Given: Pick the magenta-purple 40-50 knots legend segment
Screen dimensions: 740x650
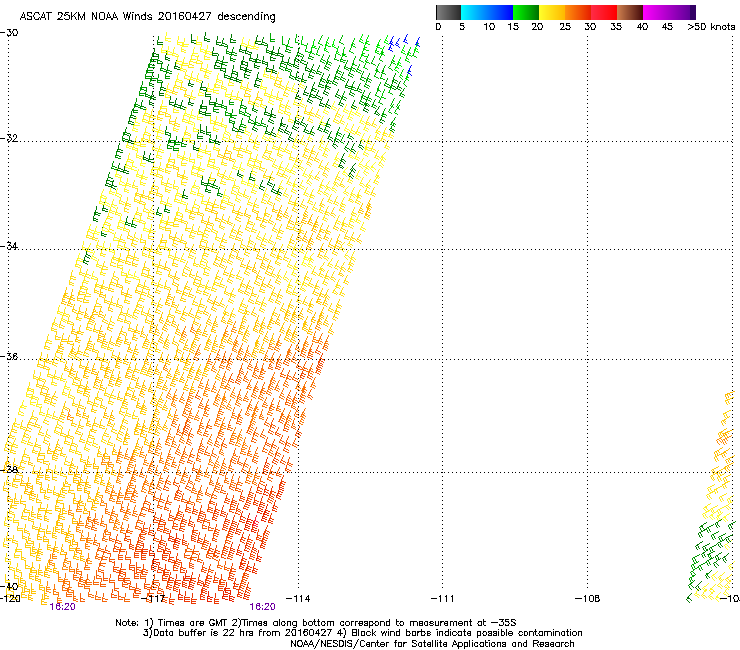Looking at the screenshot, I should 669,12.
